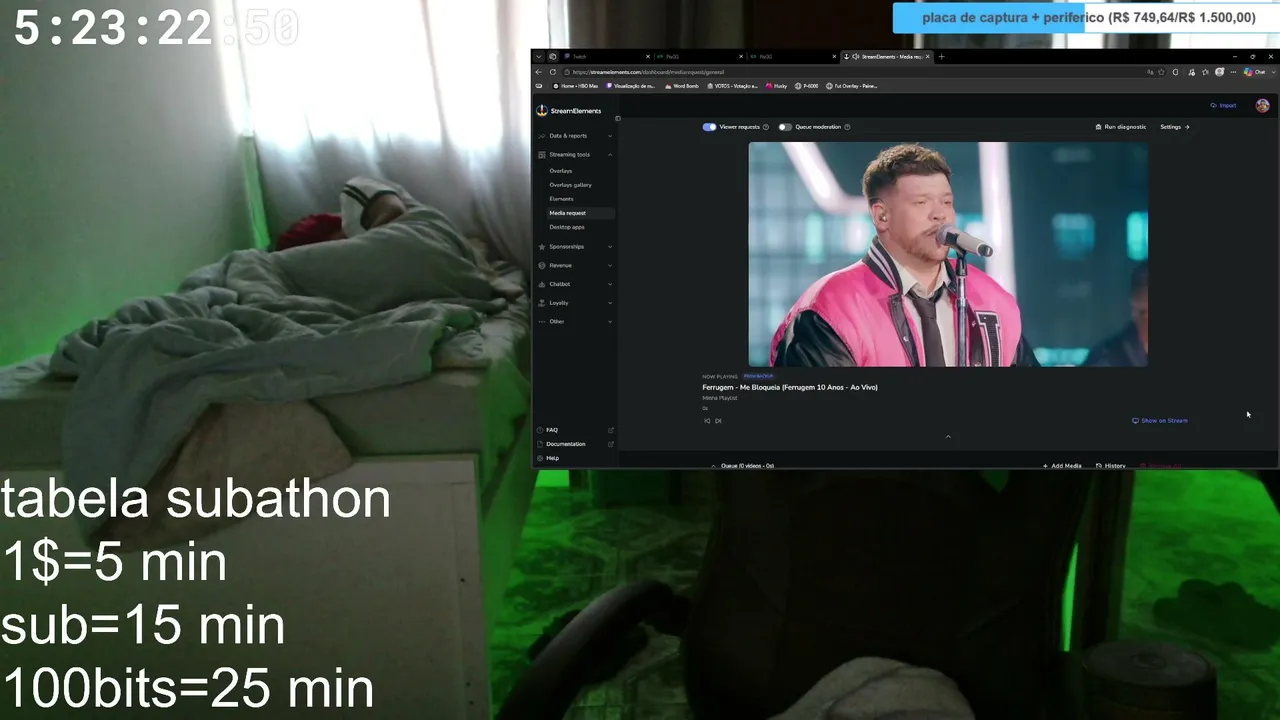Open the FAQ link
Image resolution: width=1280 pixels, height=720 pixels.
pyautogui.click(x=575, y=430)
